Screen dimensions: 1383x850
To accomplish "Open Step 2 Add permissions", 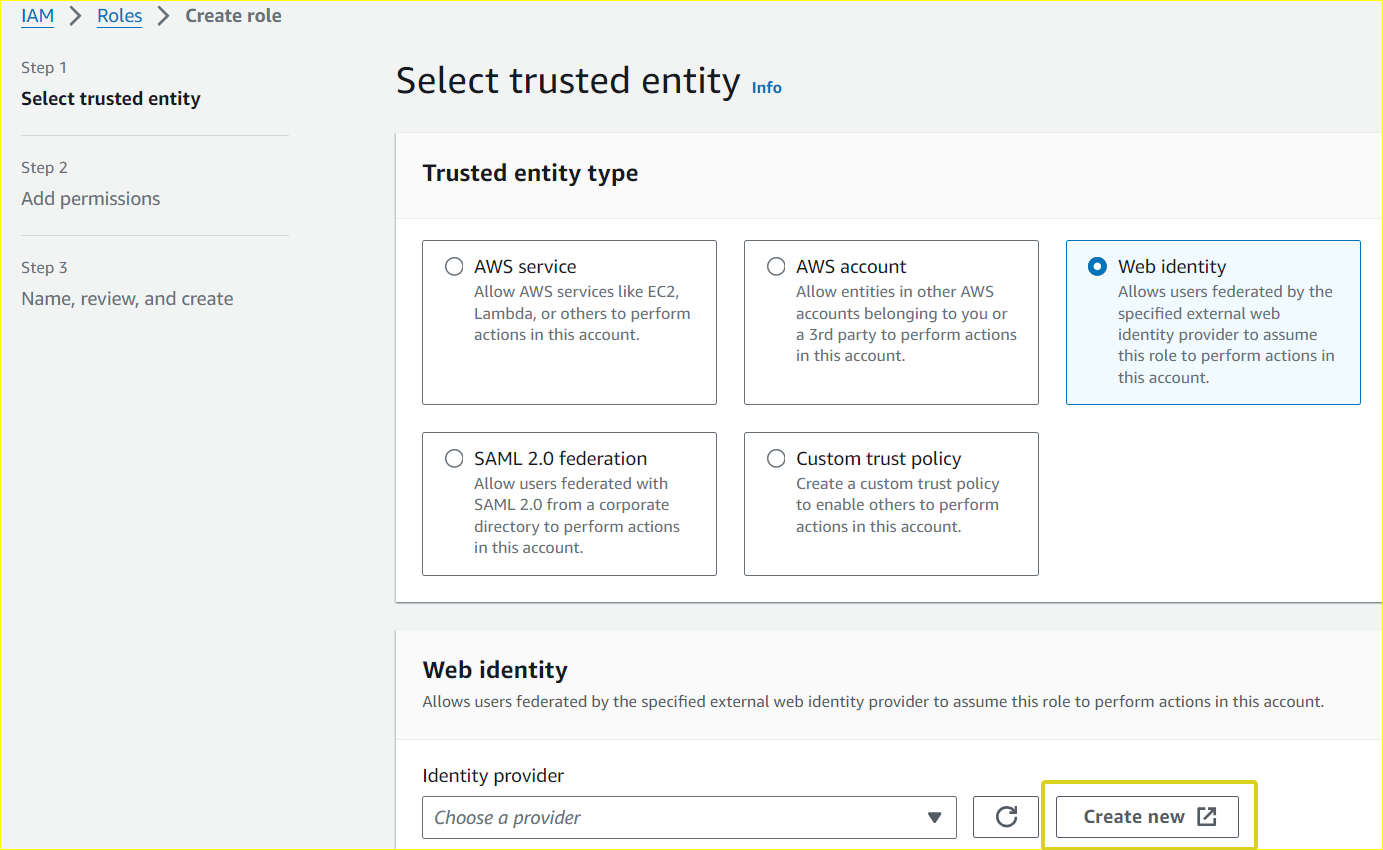I will point(90,198).
